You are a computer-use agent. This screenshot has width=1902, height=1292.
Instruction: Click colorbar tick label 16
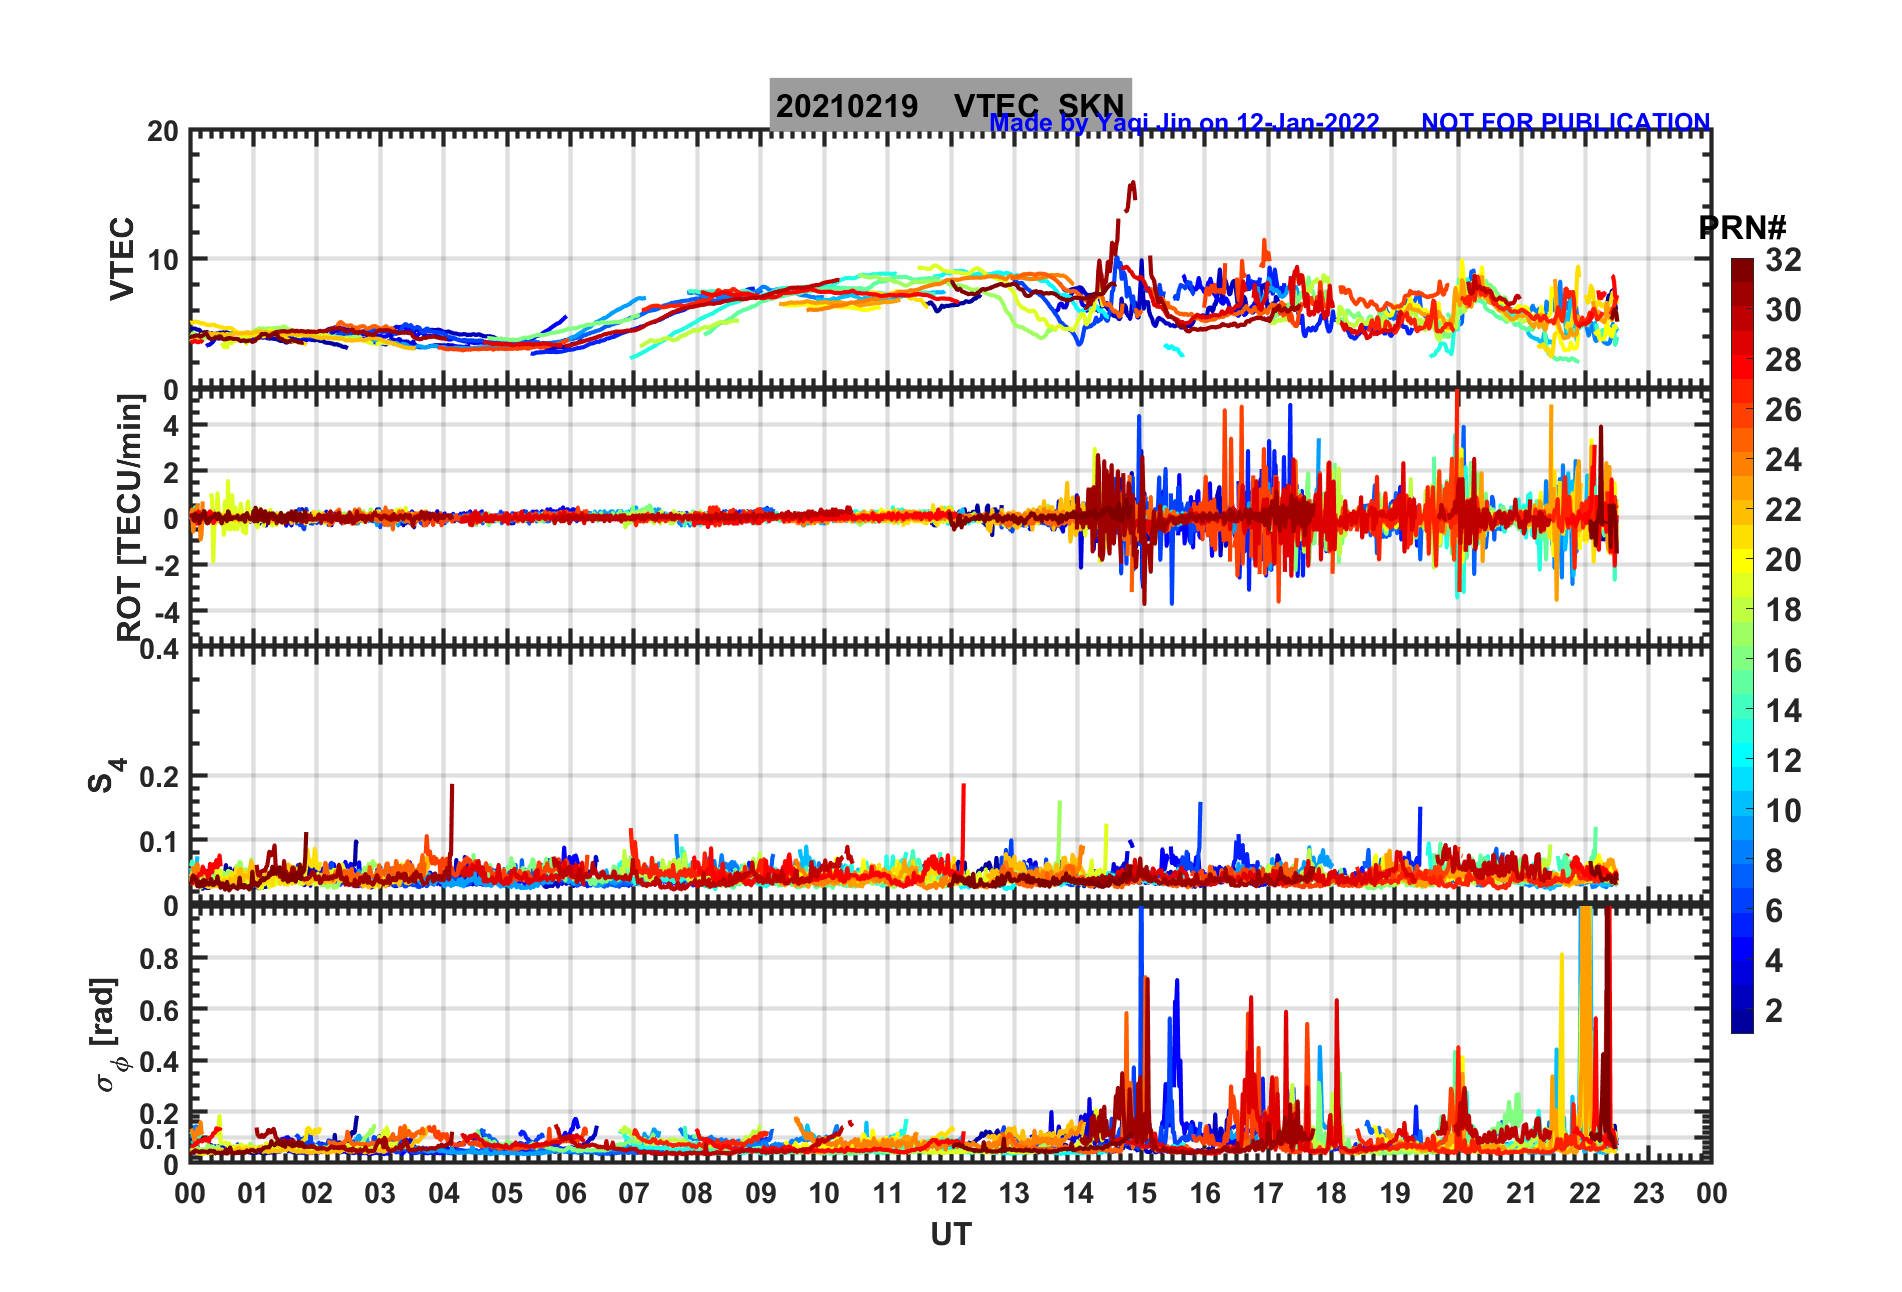pyautogui.click(x=1783, y=661)
